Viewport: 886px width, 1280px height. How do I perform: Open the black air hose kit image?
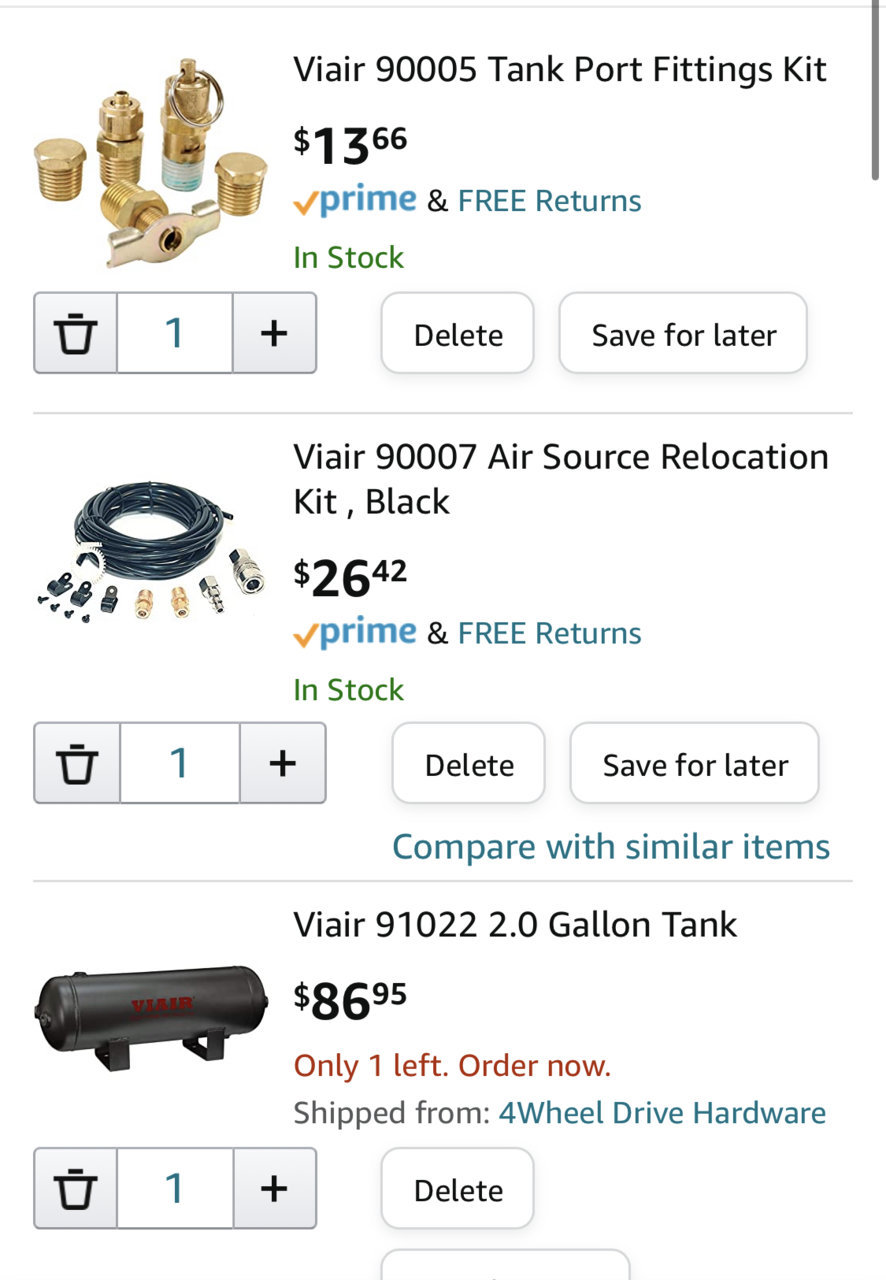151,552
